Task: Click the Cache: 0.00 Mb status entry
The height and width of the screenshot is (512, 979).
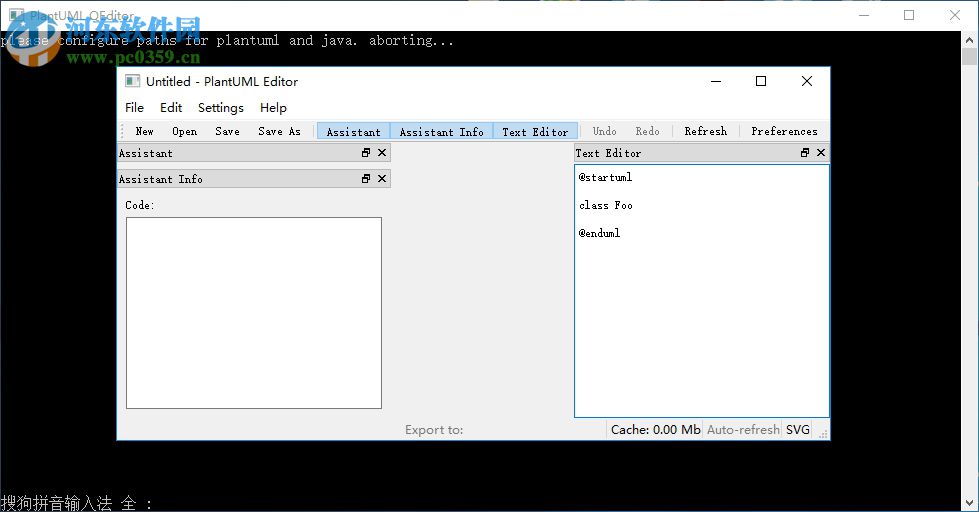Action: (656, 430)
